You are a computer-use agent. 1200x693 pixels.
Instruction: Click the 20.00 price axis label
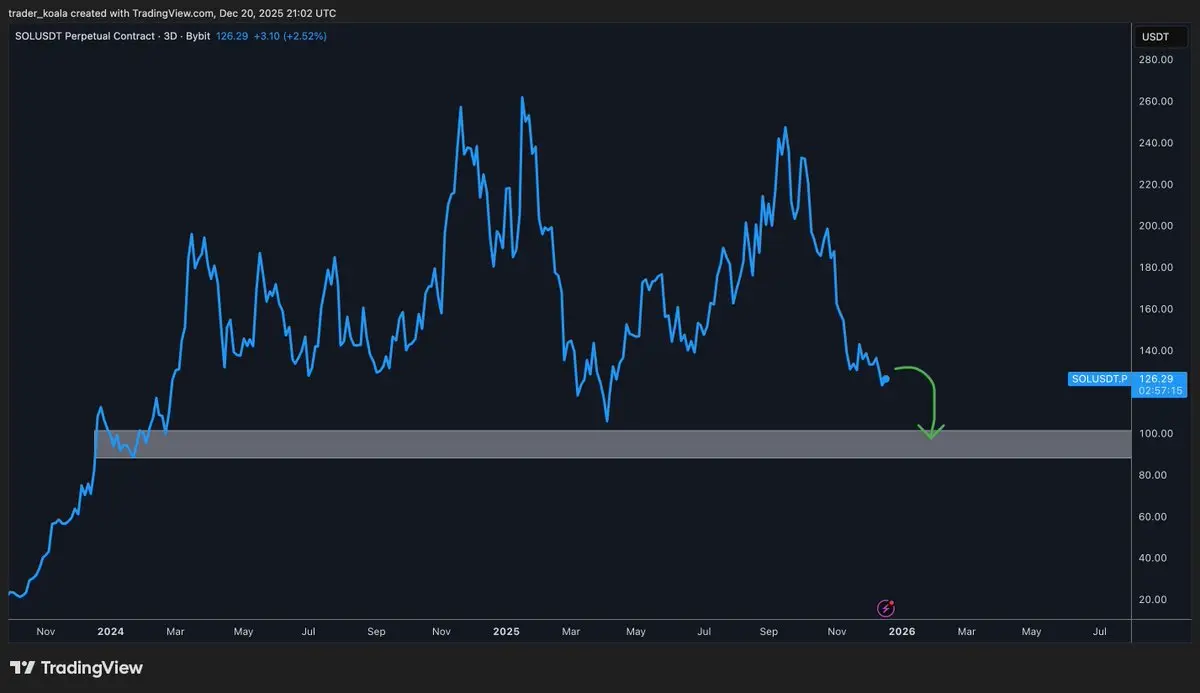[x=1152, y=600]
